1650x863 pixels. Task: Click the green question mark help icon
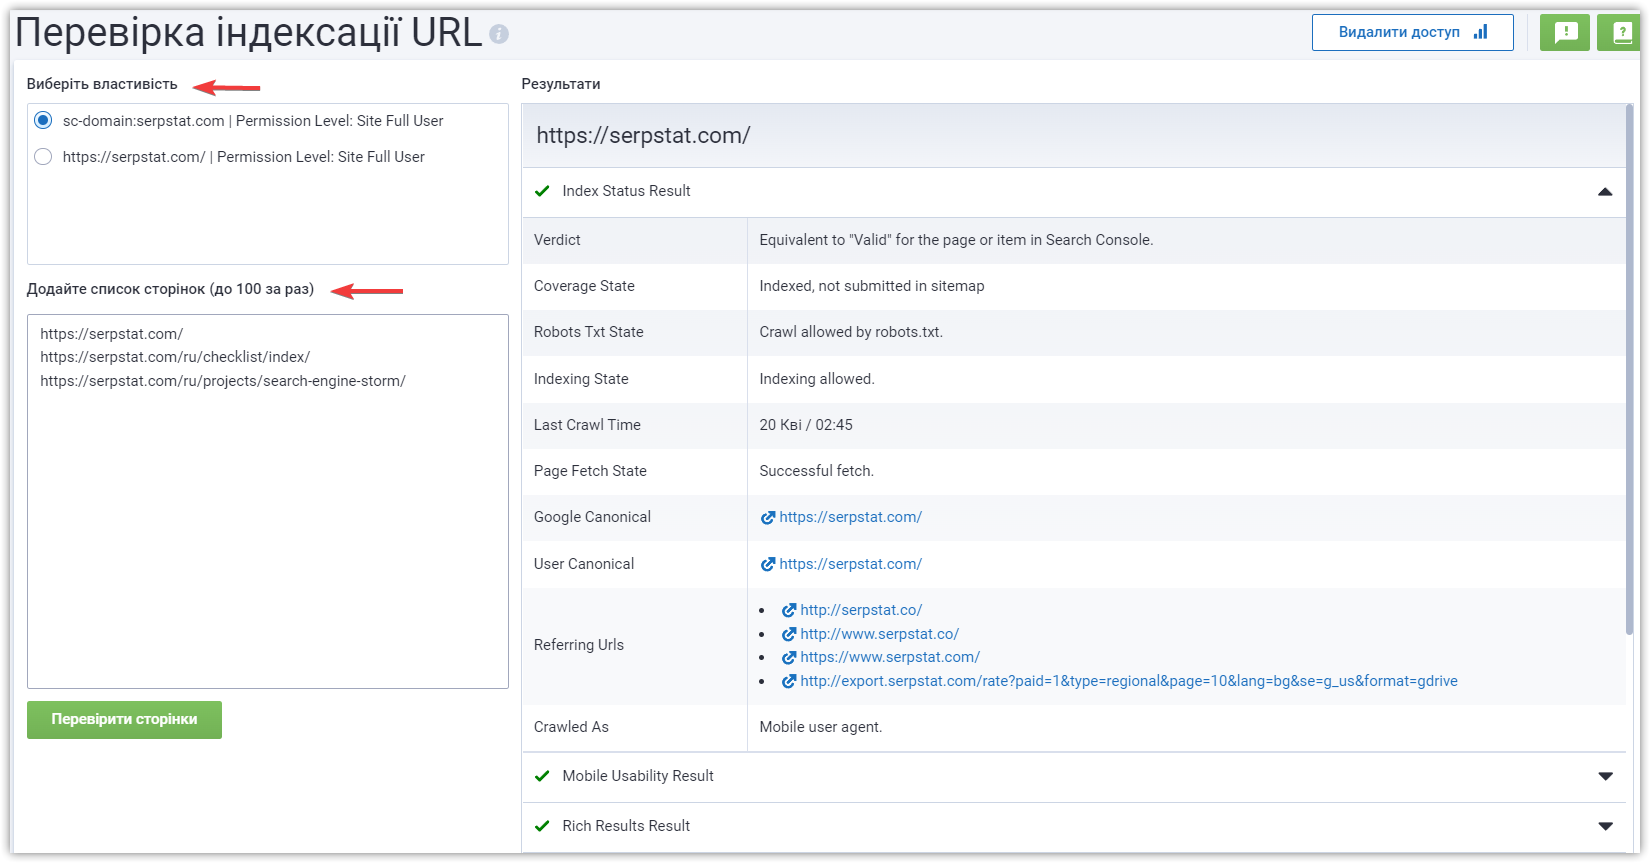pyautogui.click(x=1619, y=32)
